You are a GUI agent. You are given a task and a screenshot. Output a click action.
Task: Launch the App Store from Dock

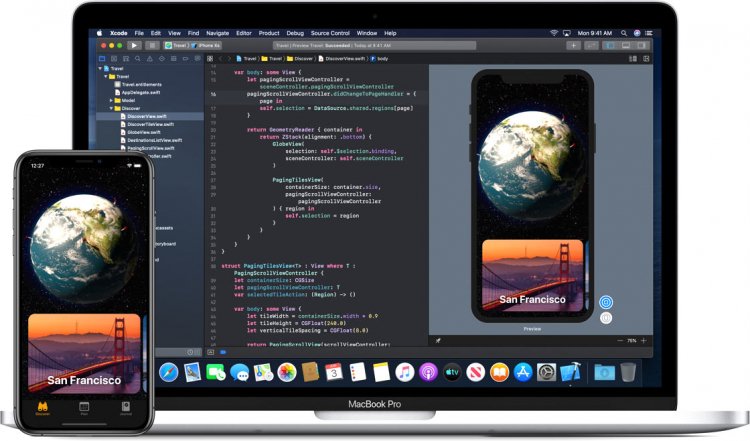click(523, 372)
